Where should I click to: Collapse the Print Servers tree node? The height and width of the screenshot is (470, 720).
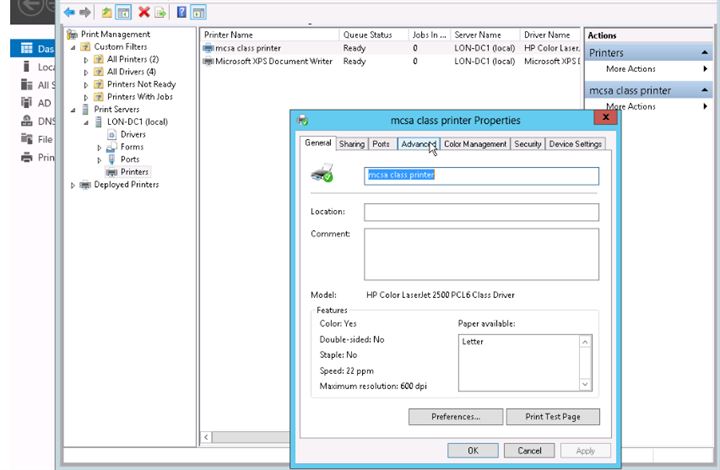pos(73,110)
